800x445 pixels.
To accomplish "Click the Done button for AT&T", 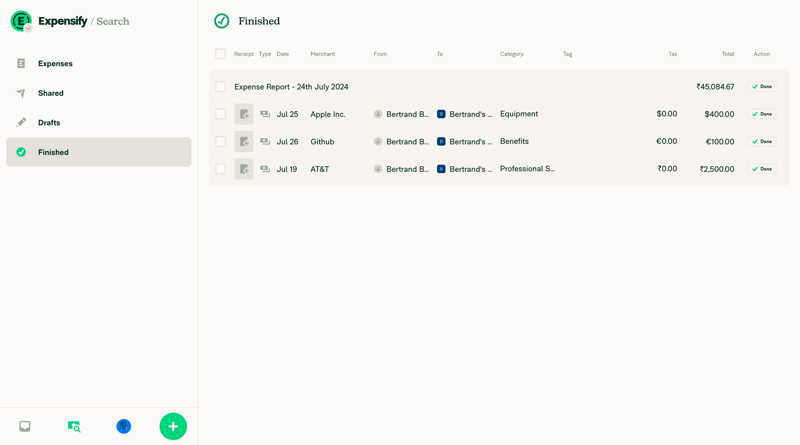I will 762,169.
